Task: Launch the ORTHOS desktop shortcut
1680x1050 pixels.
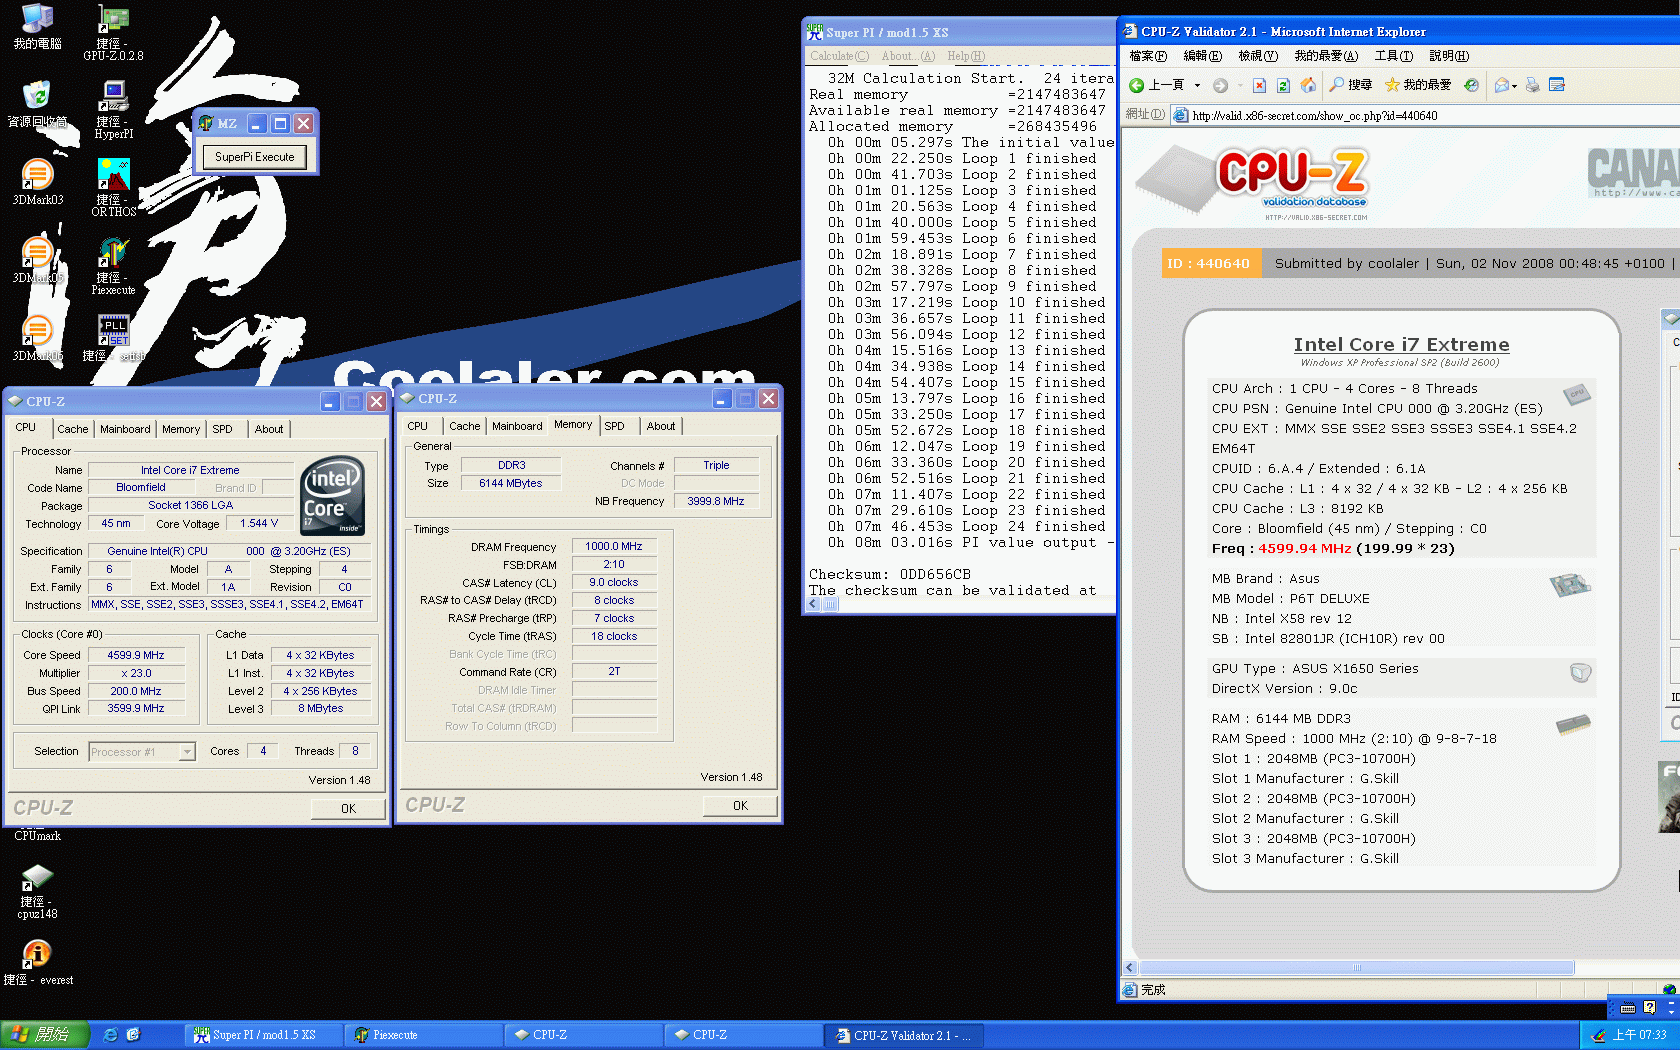Action: [113, 188]
